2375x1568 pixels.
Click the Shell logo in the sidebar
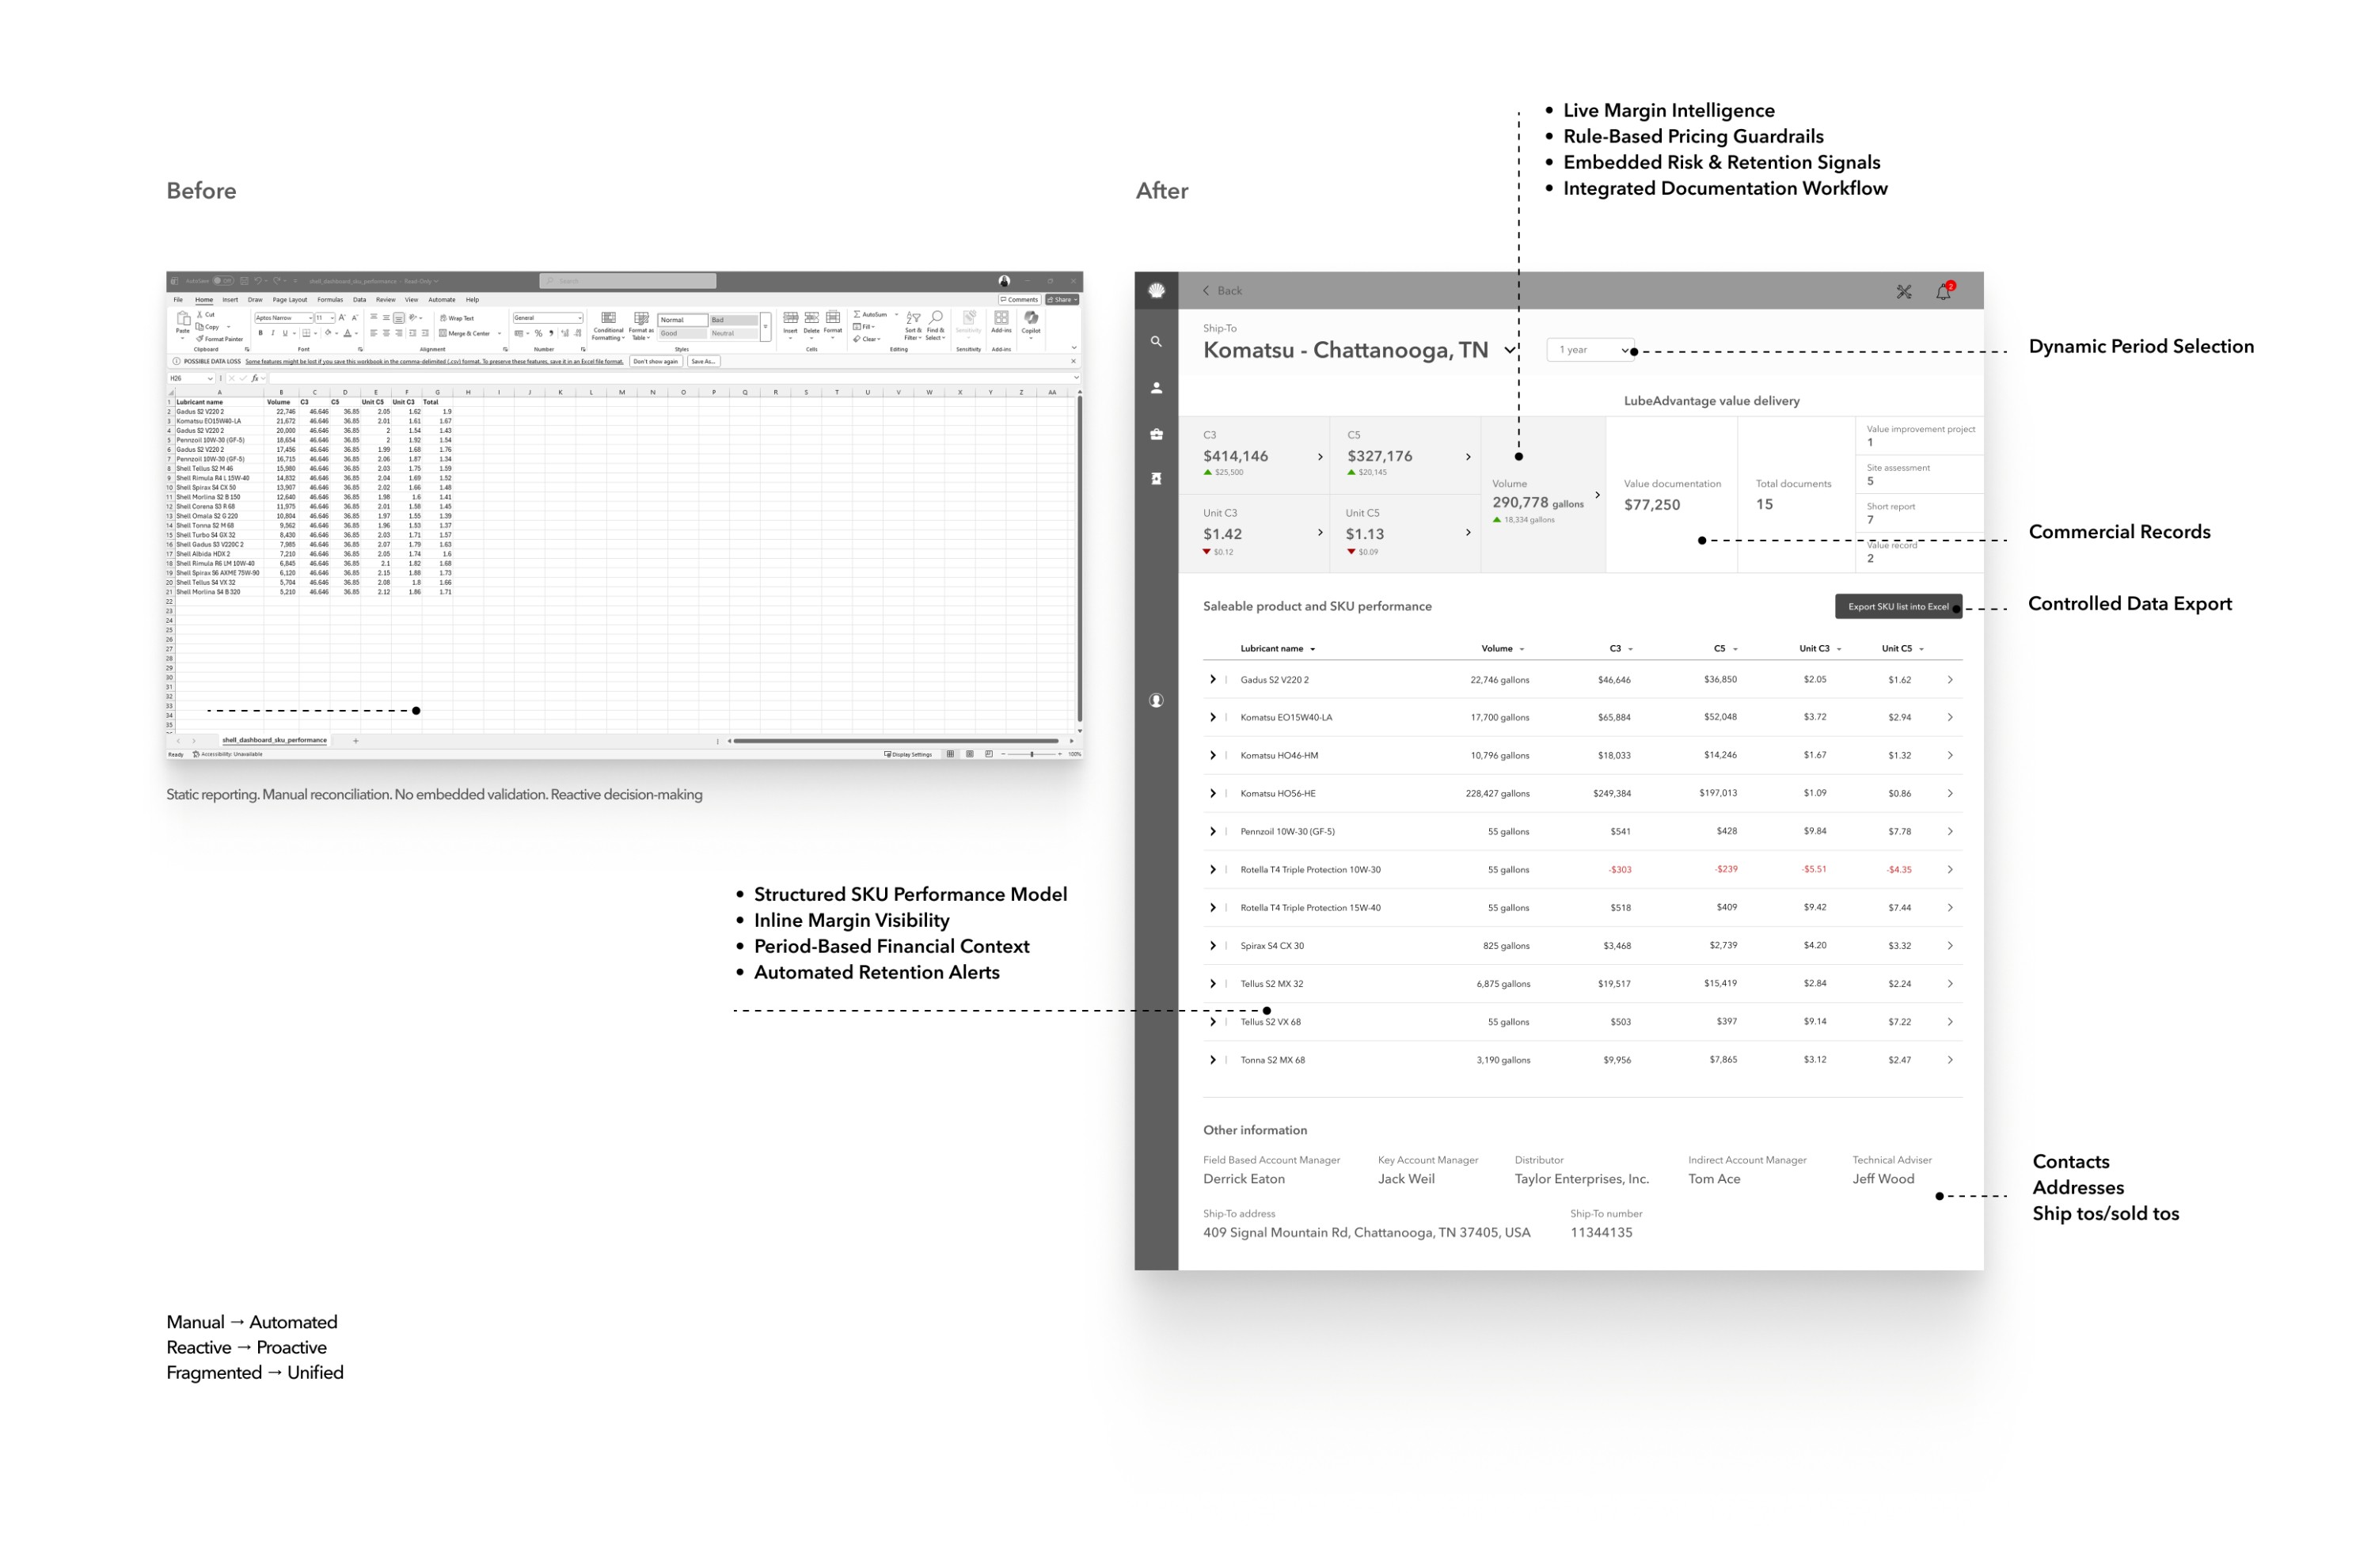pyautogui.click(x=1156, y=291)
